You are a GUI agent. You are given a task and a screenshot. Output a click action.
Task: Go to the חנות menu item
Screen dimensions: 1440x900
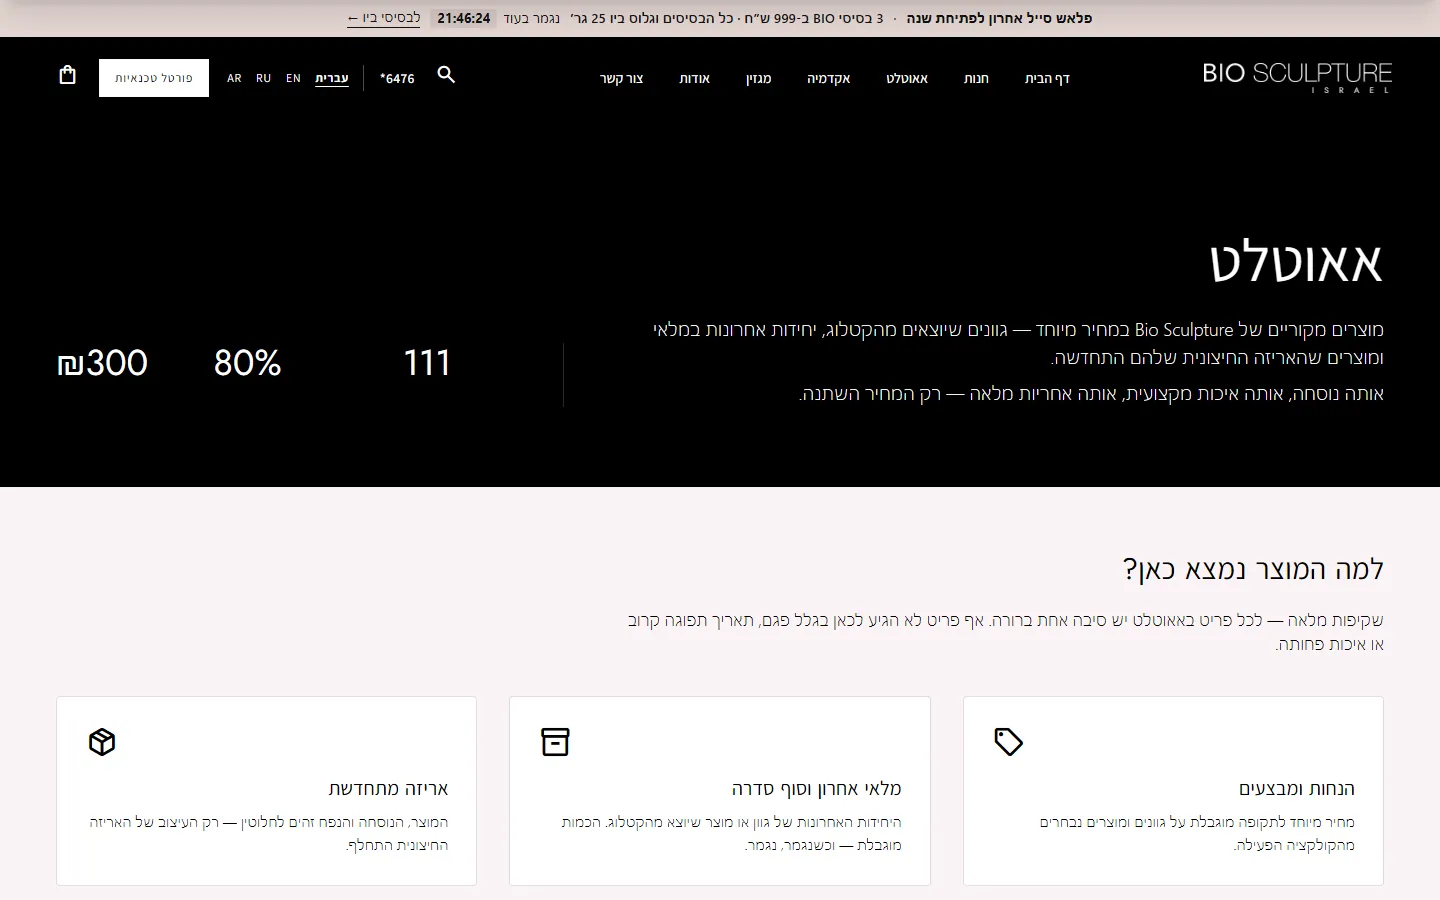click(976, 78)
